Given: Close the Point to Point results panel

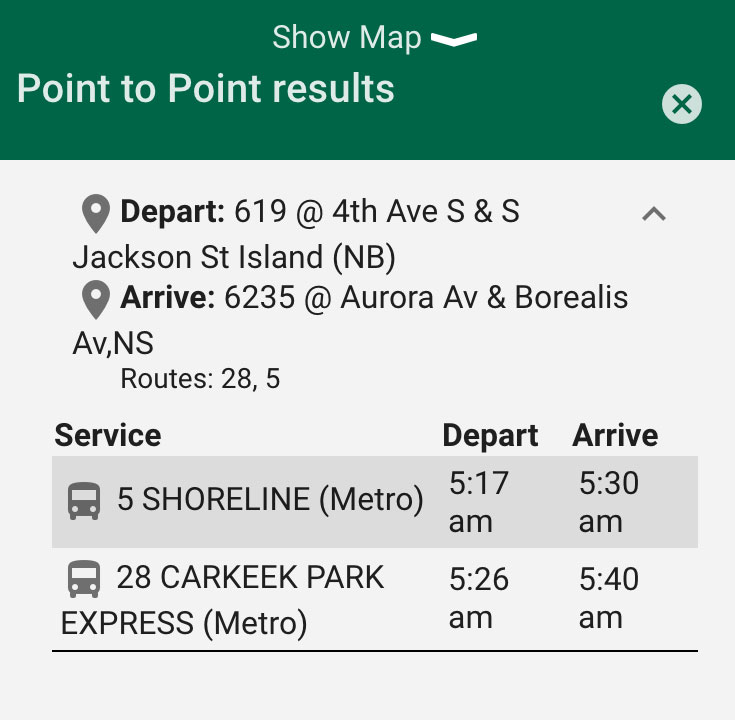Looking at the screenshot, I should (682, 104).
